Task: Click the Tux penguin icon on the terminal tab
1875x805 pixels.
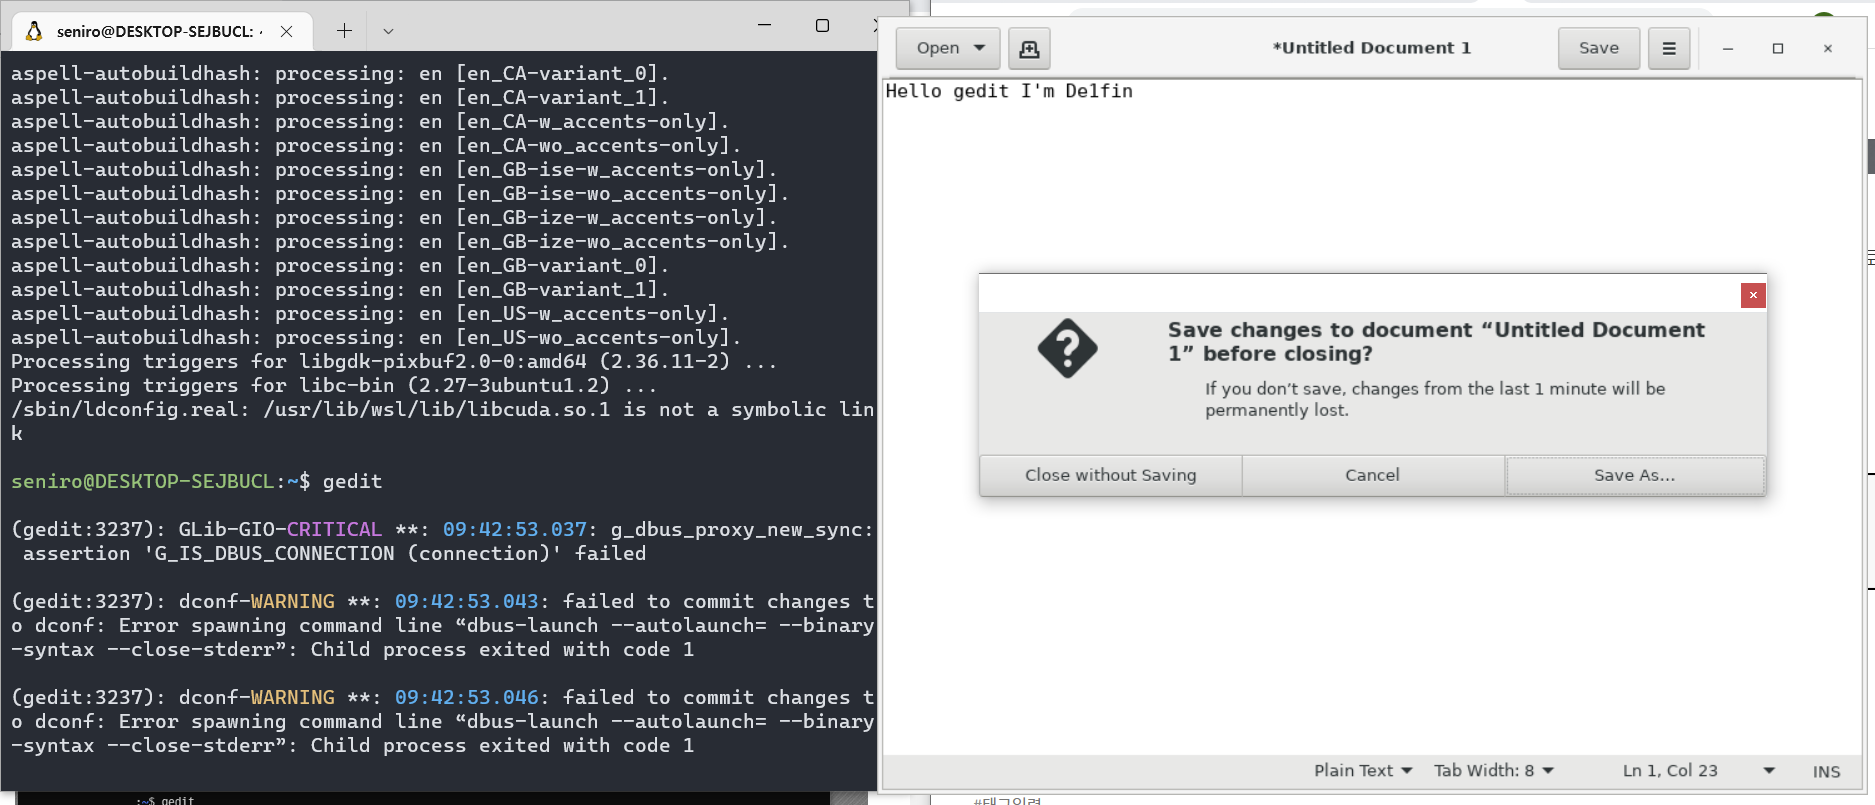Action: pos(34,31)
